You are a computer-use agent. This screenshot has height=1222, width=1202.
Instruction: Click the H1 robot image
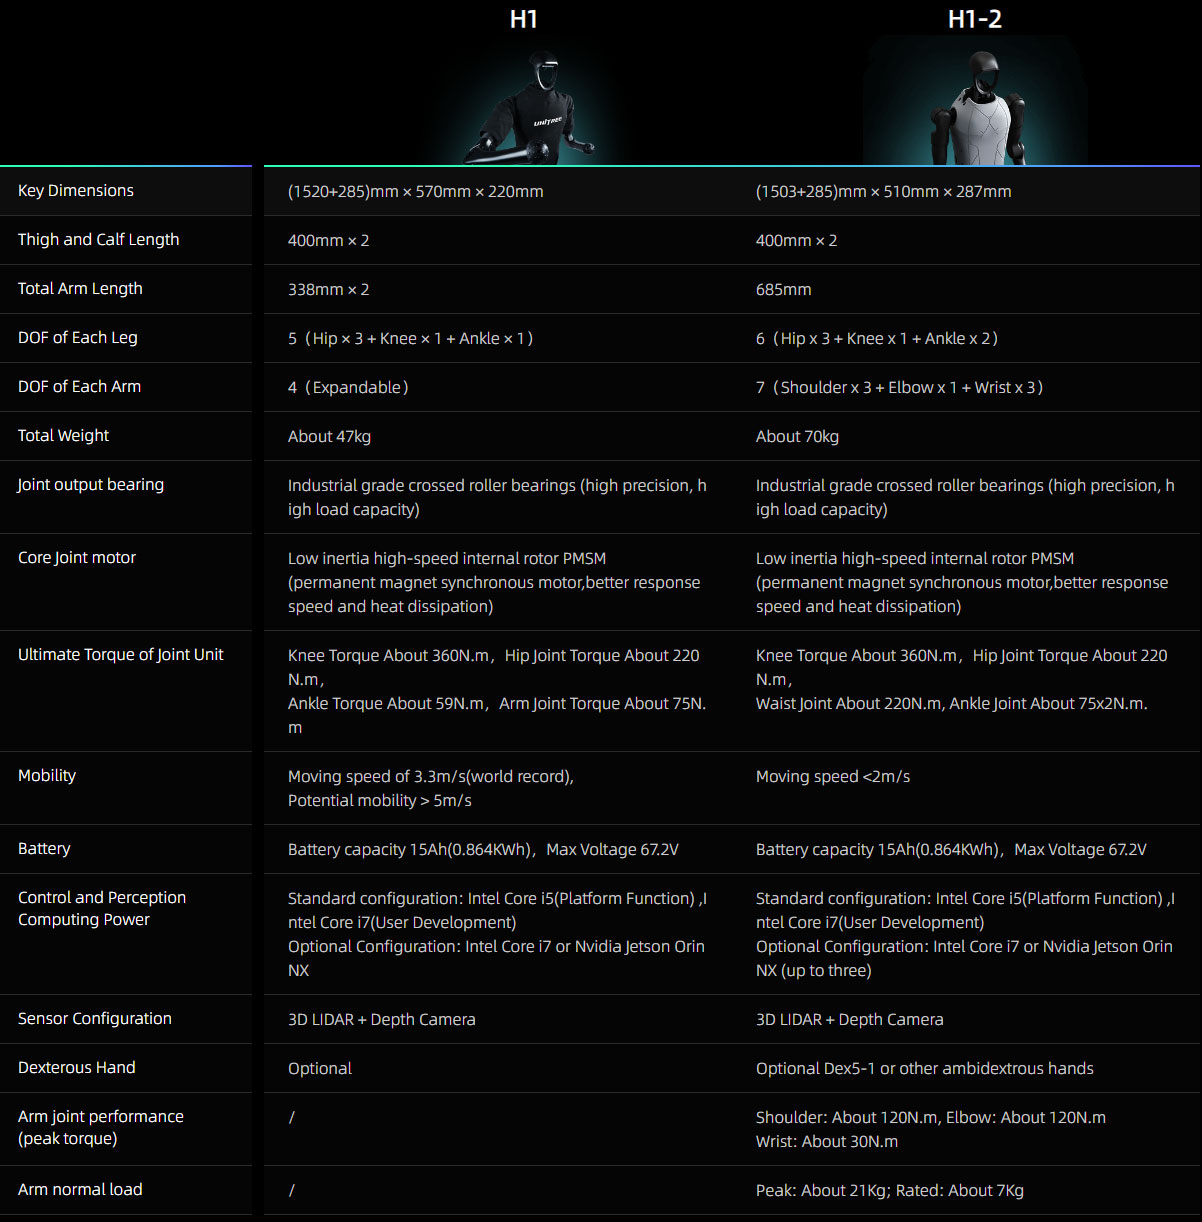coord(531,108)
